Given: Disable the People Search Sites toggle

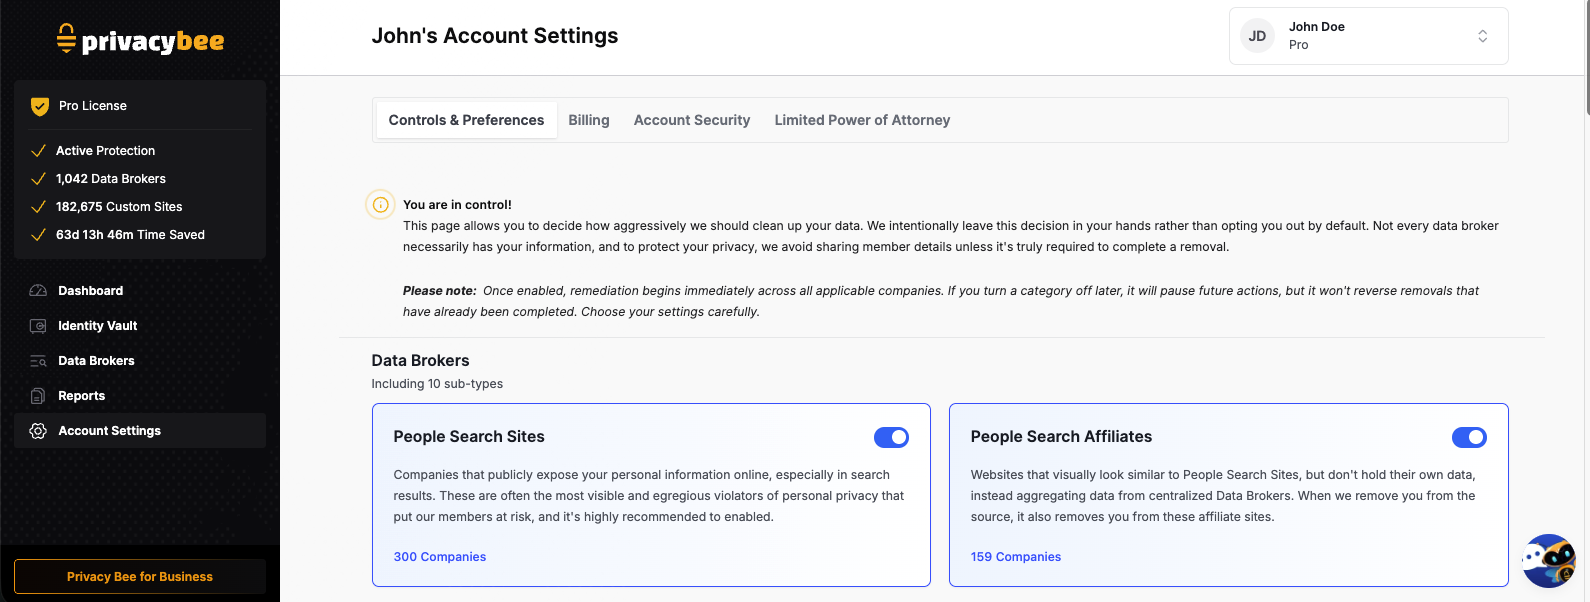Looking at the screenshot, I should tap(891, 437).
